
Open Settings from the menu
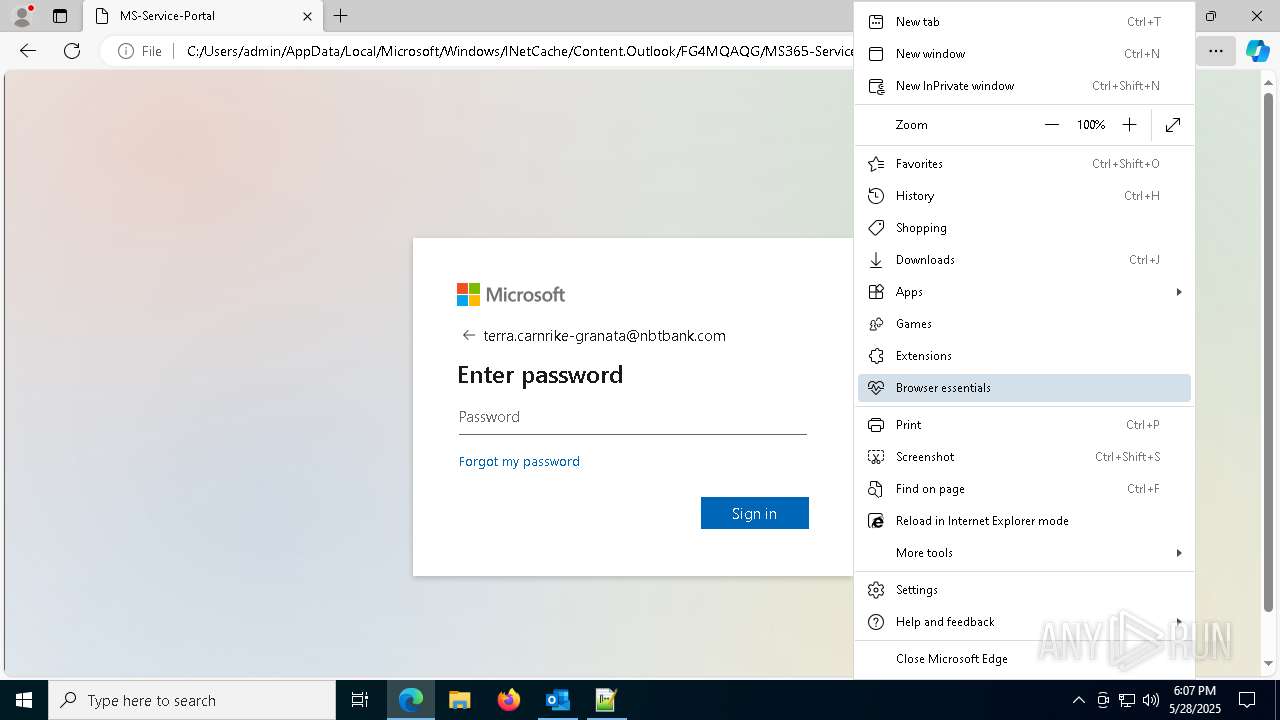click(1024, 590)
